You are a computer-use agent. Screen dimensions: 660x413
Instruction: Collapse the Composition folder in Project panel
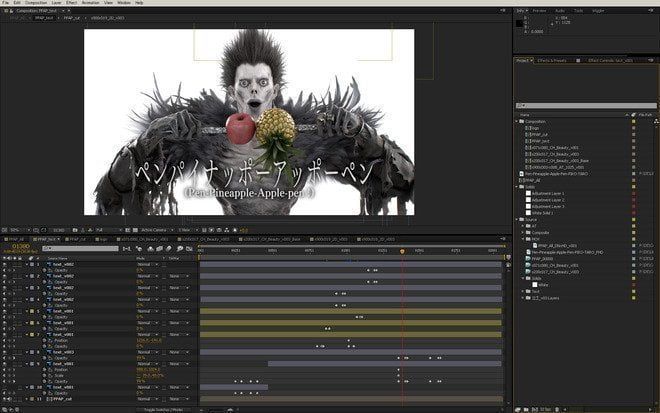(x=517, y=121)
